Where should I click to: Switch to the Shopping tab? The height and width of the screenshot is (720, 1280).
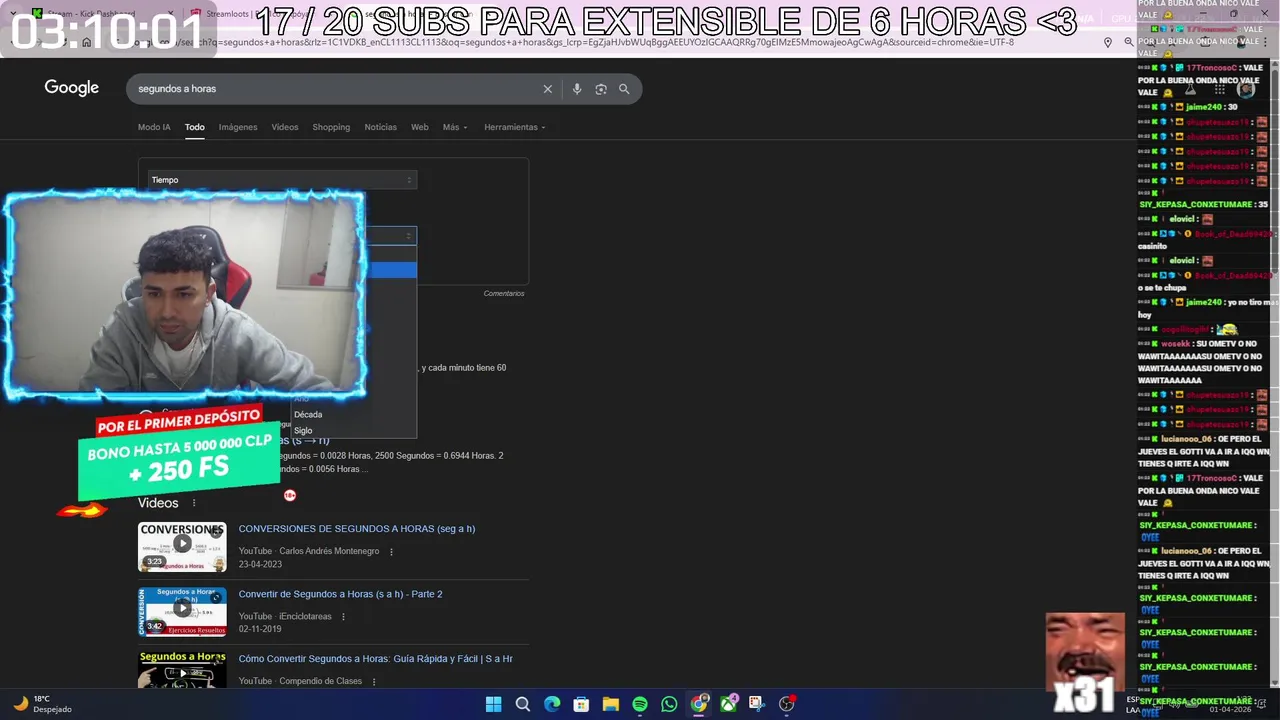(331, 127)
